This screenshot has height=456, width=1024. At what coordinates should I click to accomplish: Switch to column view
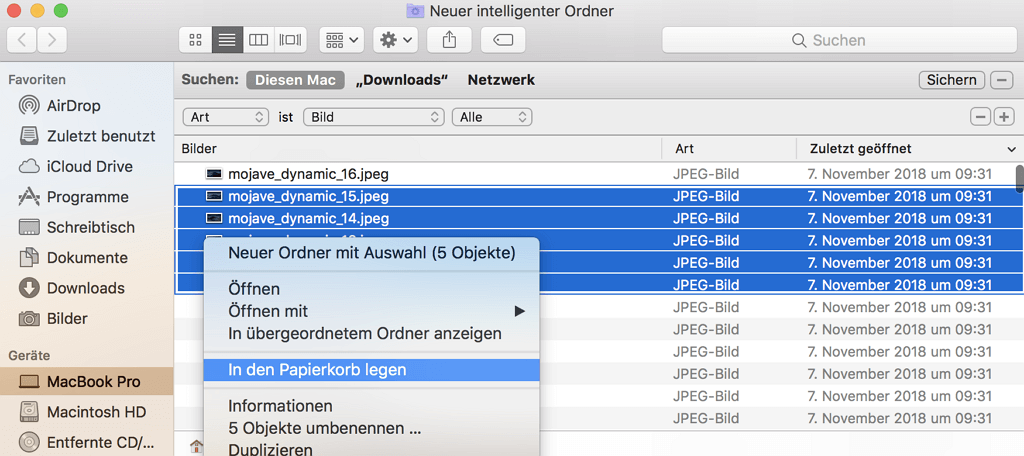point(259,40)
